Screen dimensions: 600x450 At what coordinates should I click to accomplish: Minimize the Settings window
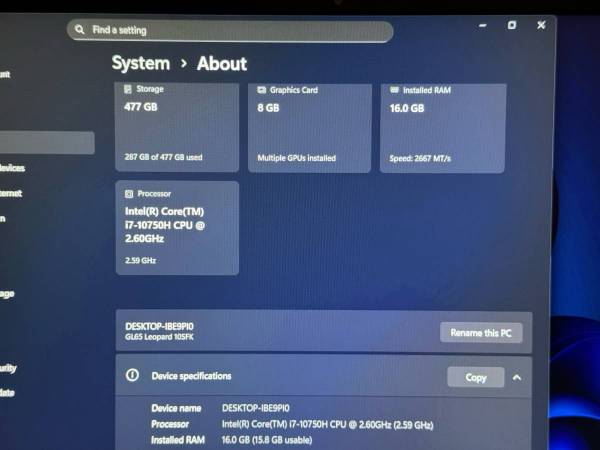coord(478,26)
